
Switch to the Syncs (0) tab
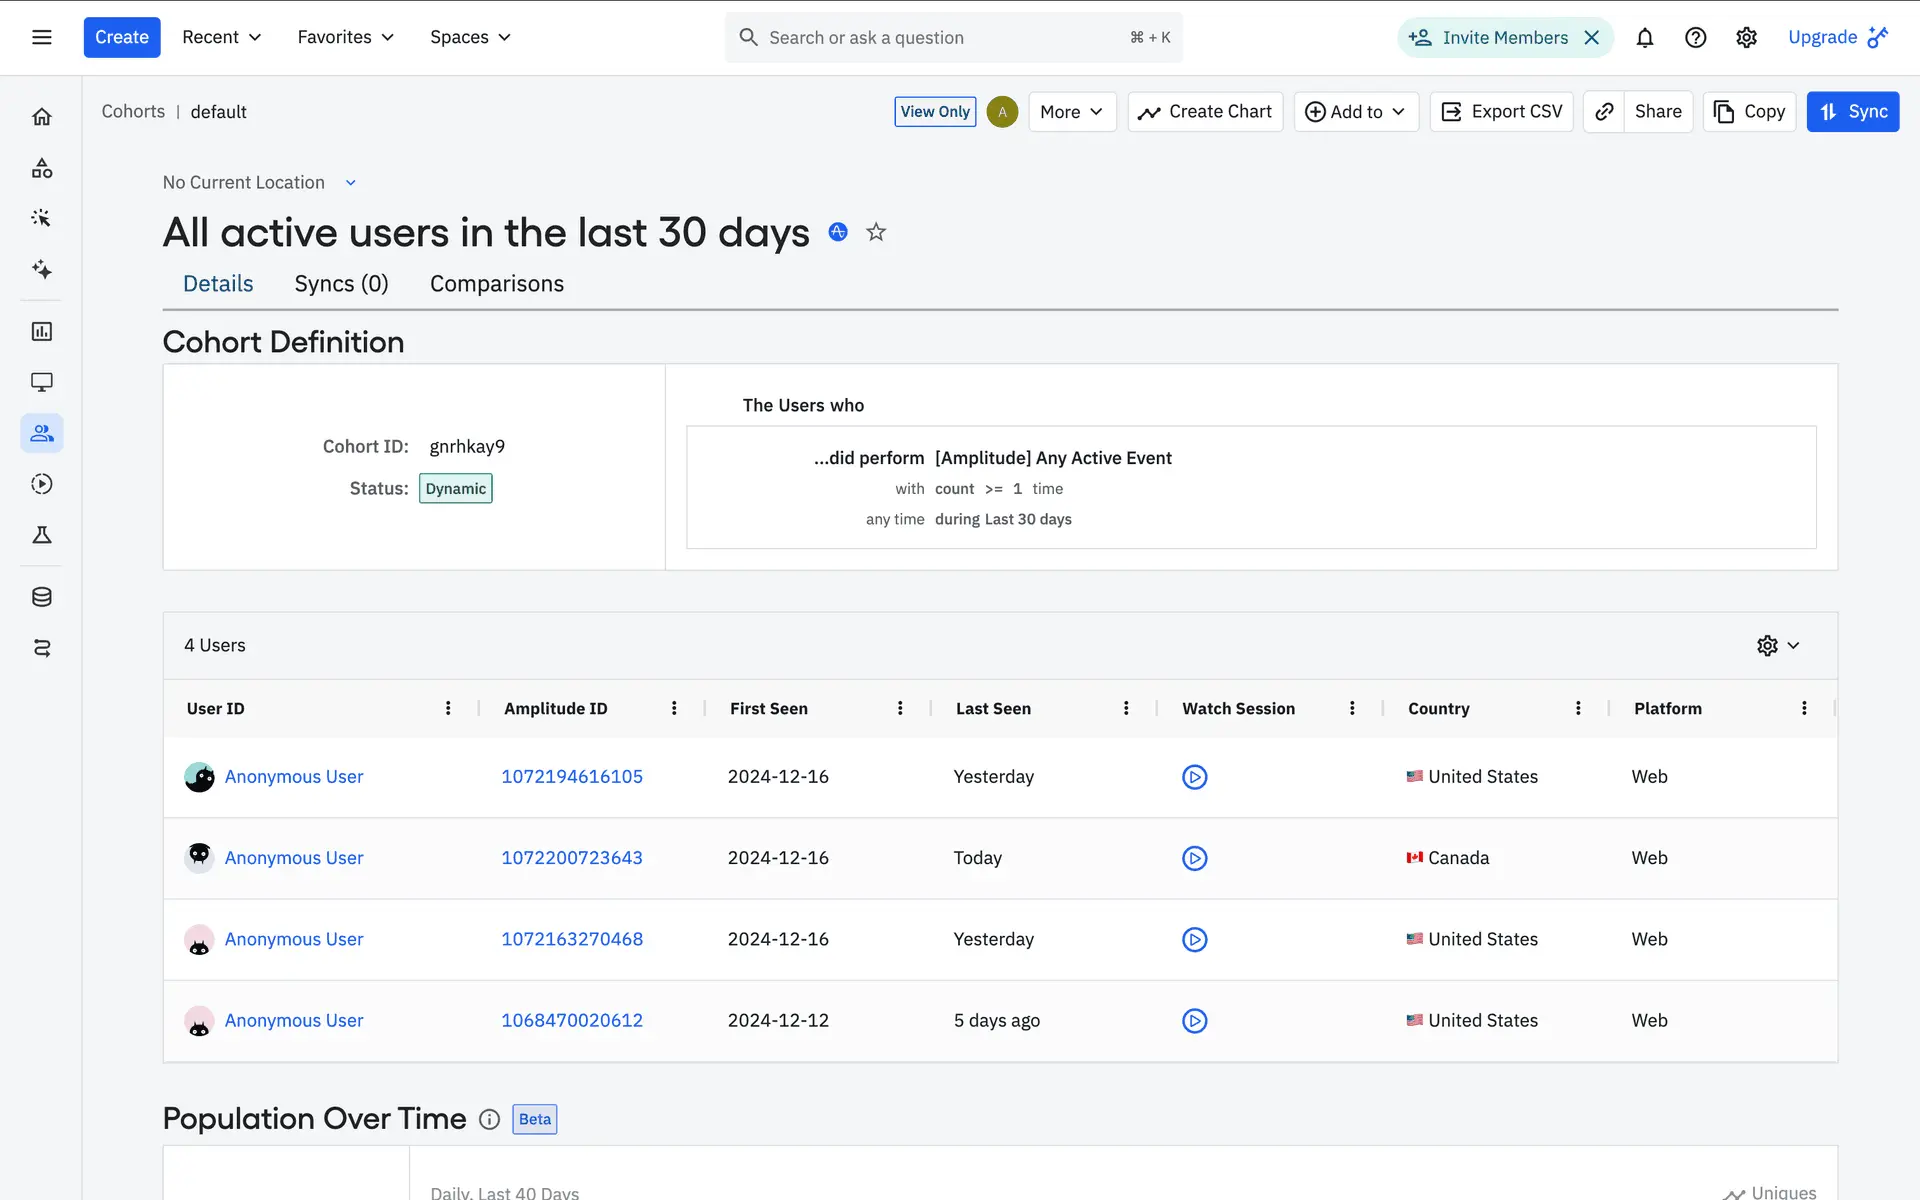[x=341, y=284]
